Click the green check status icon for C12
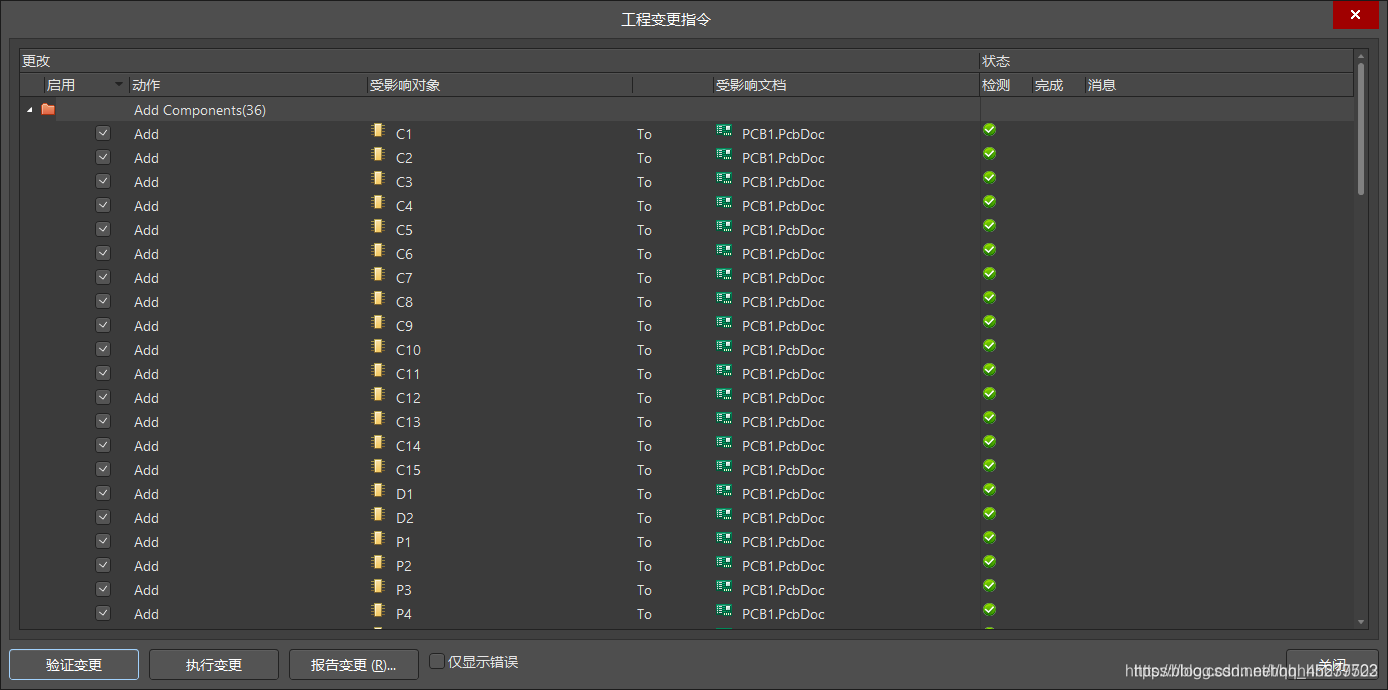This screenshot has height=690, width=1388. click(989, 393)
